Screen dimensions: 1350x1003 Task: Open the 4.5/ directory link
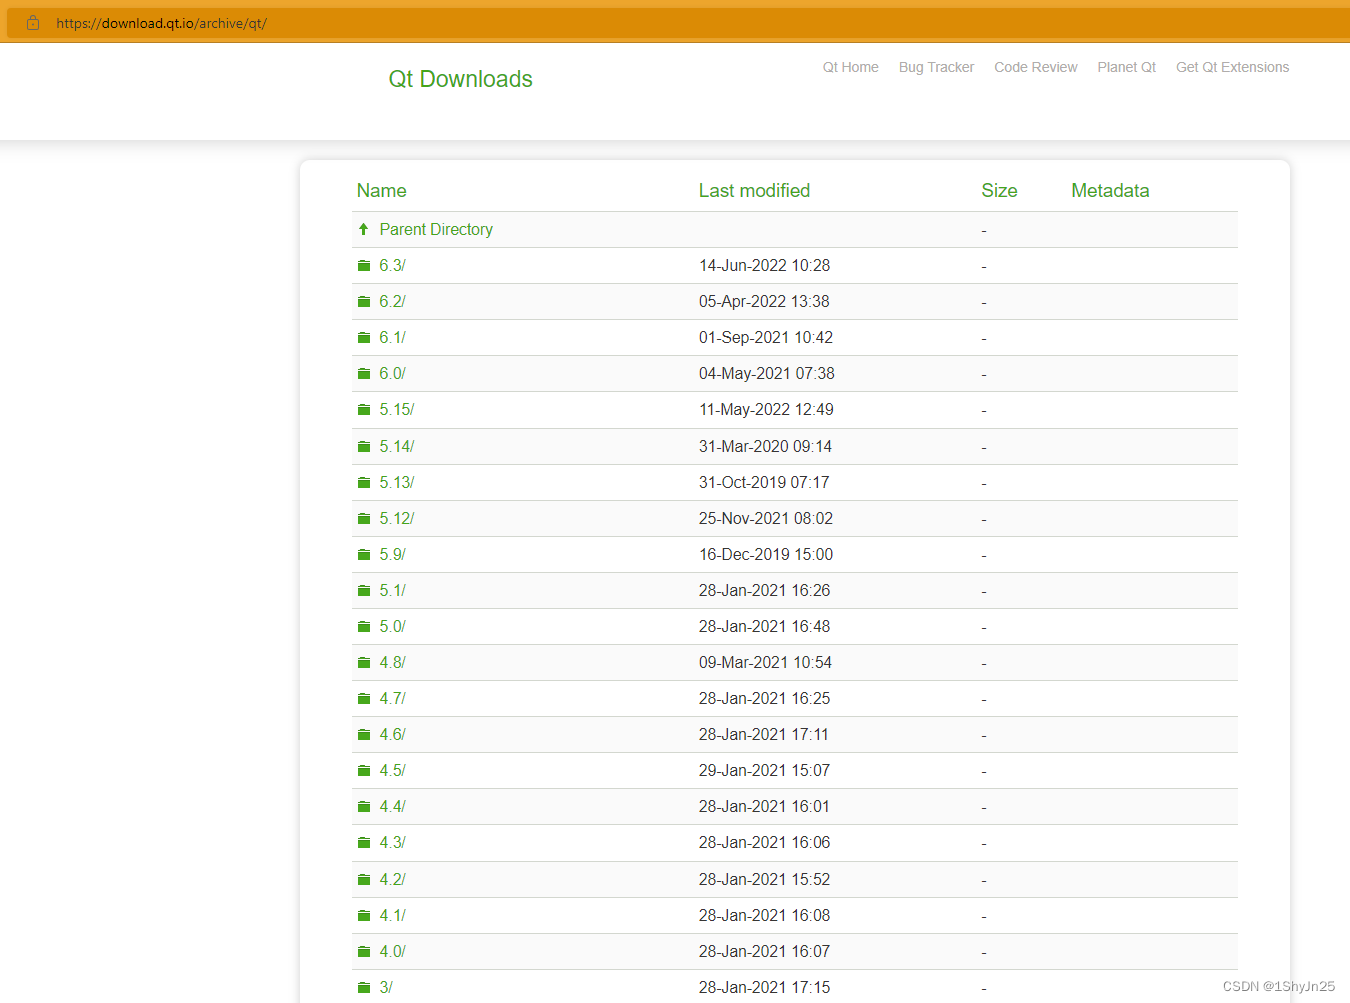pos(392,770)
